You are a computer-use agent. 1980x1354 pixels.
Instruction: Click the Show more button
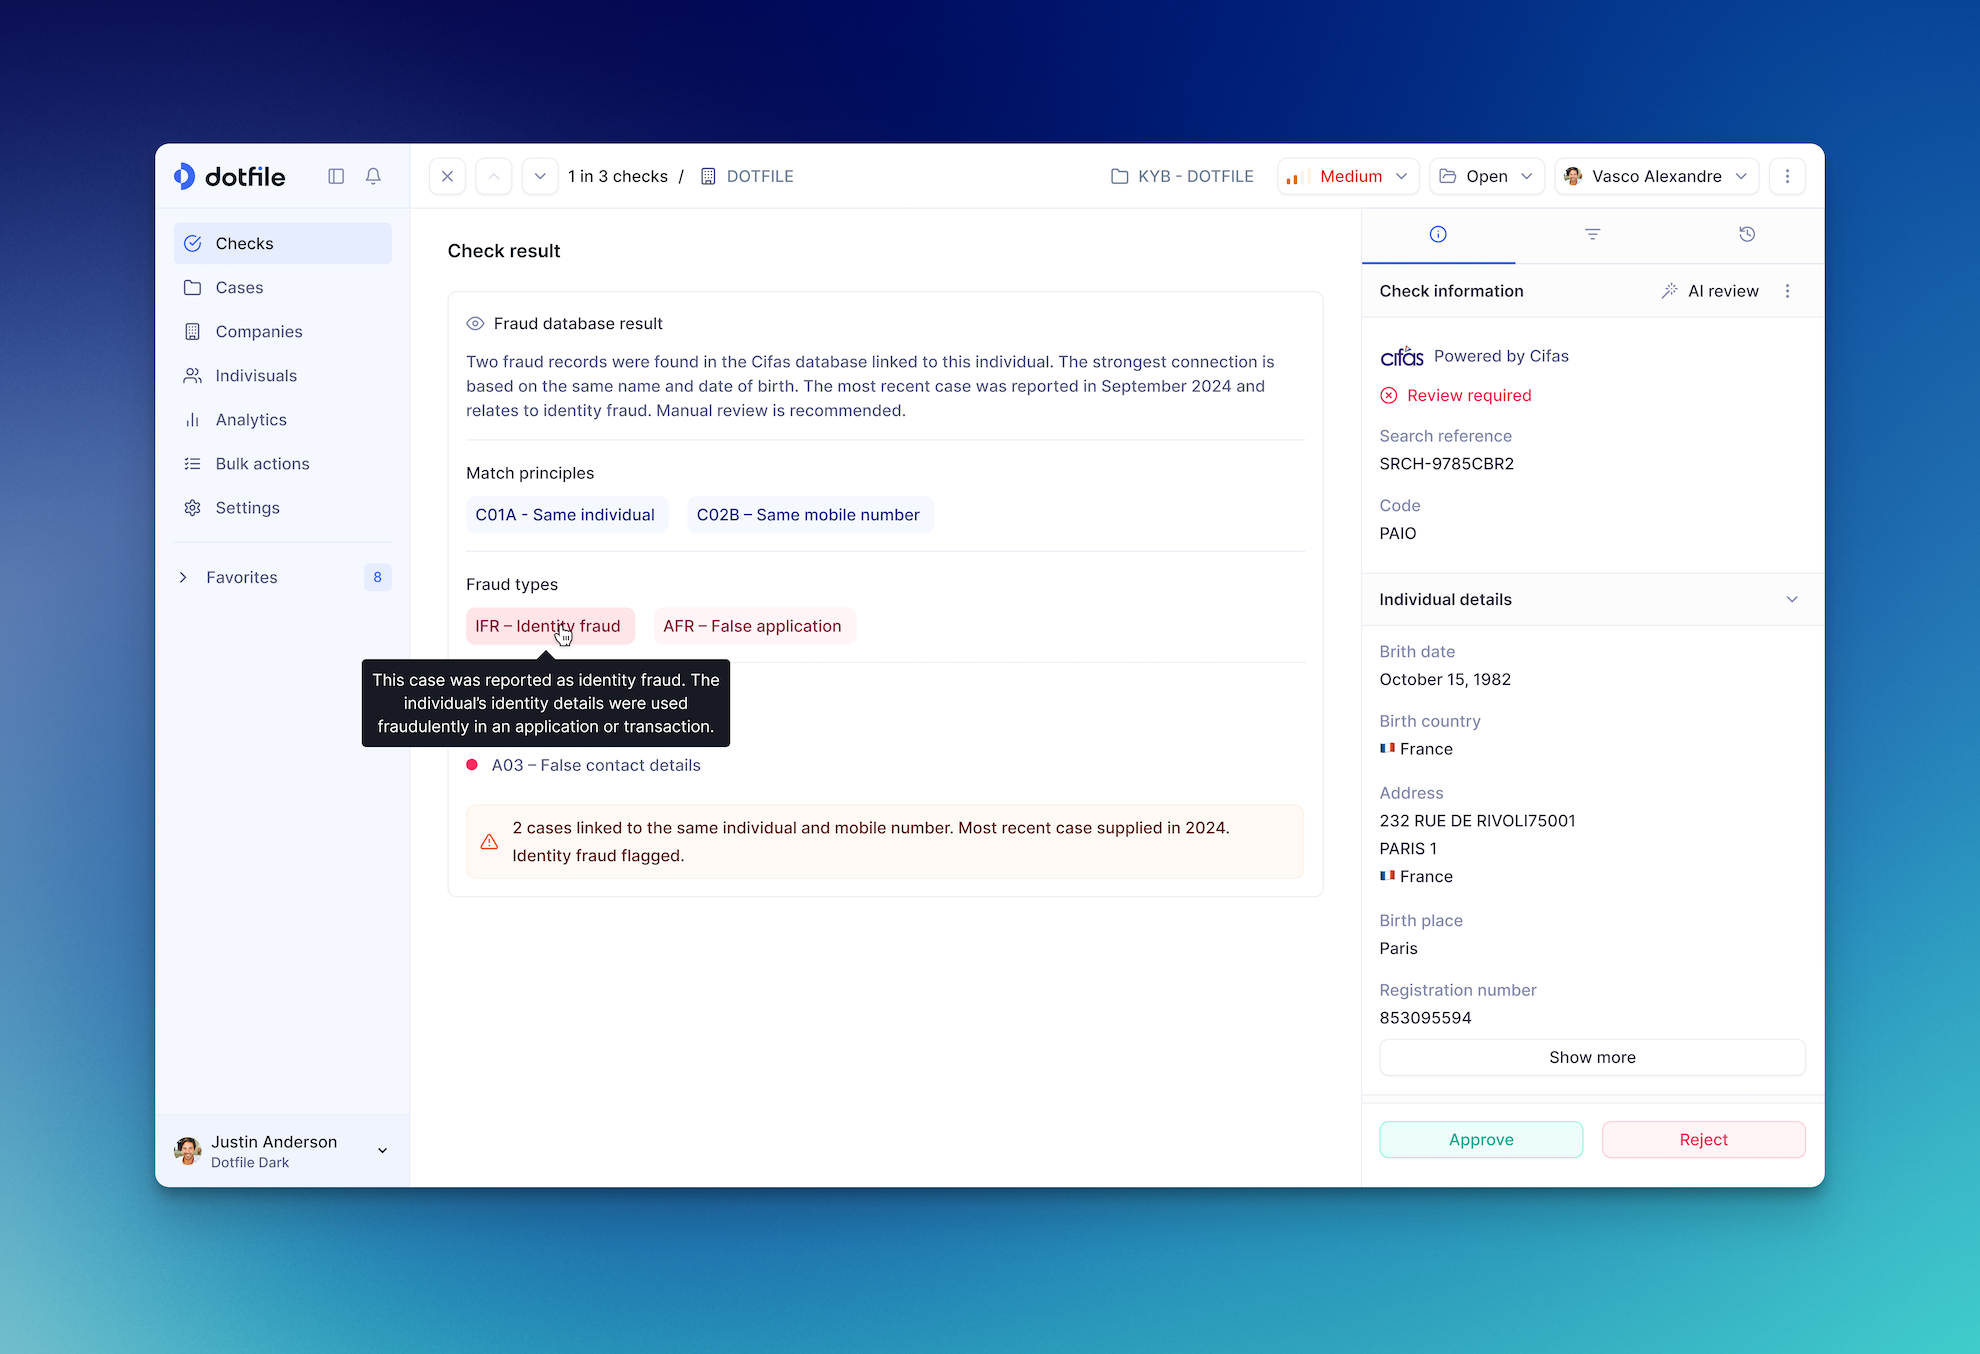[x=1591, y=1057]
